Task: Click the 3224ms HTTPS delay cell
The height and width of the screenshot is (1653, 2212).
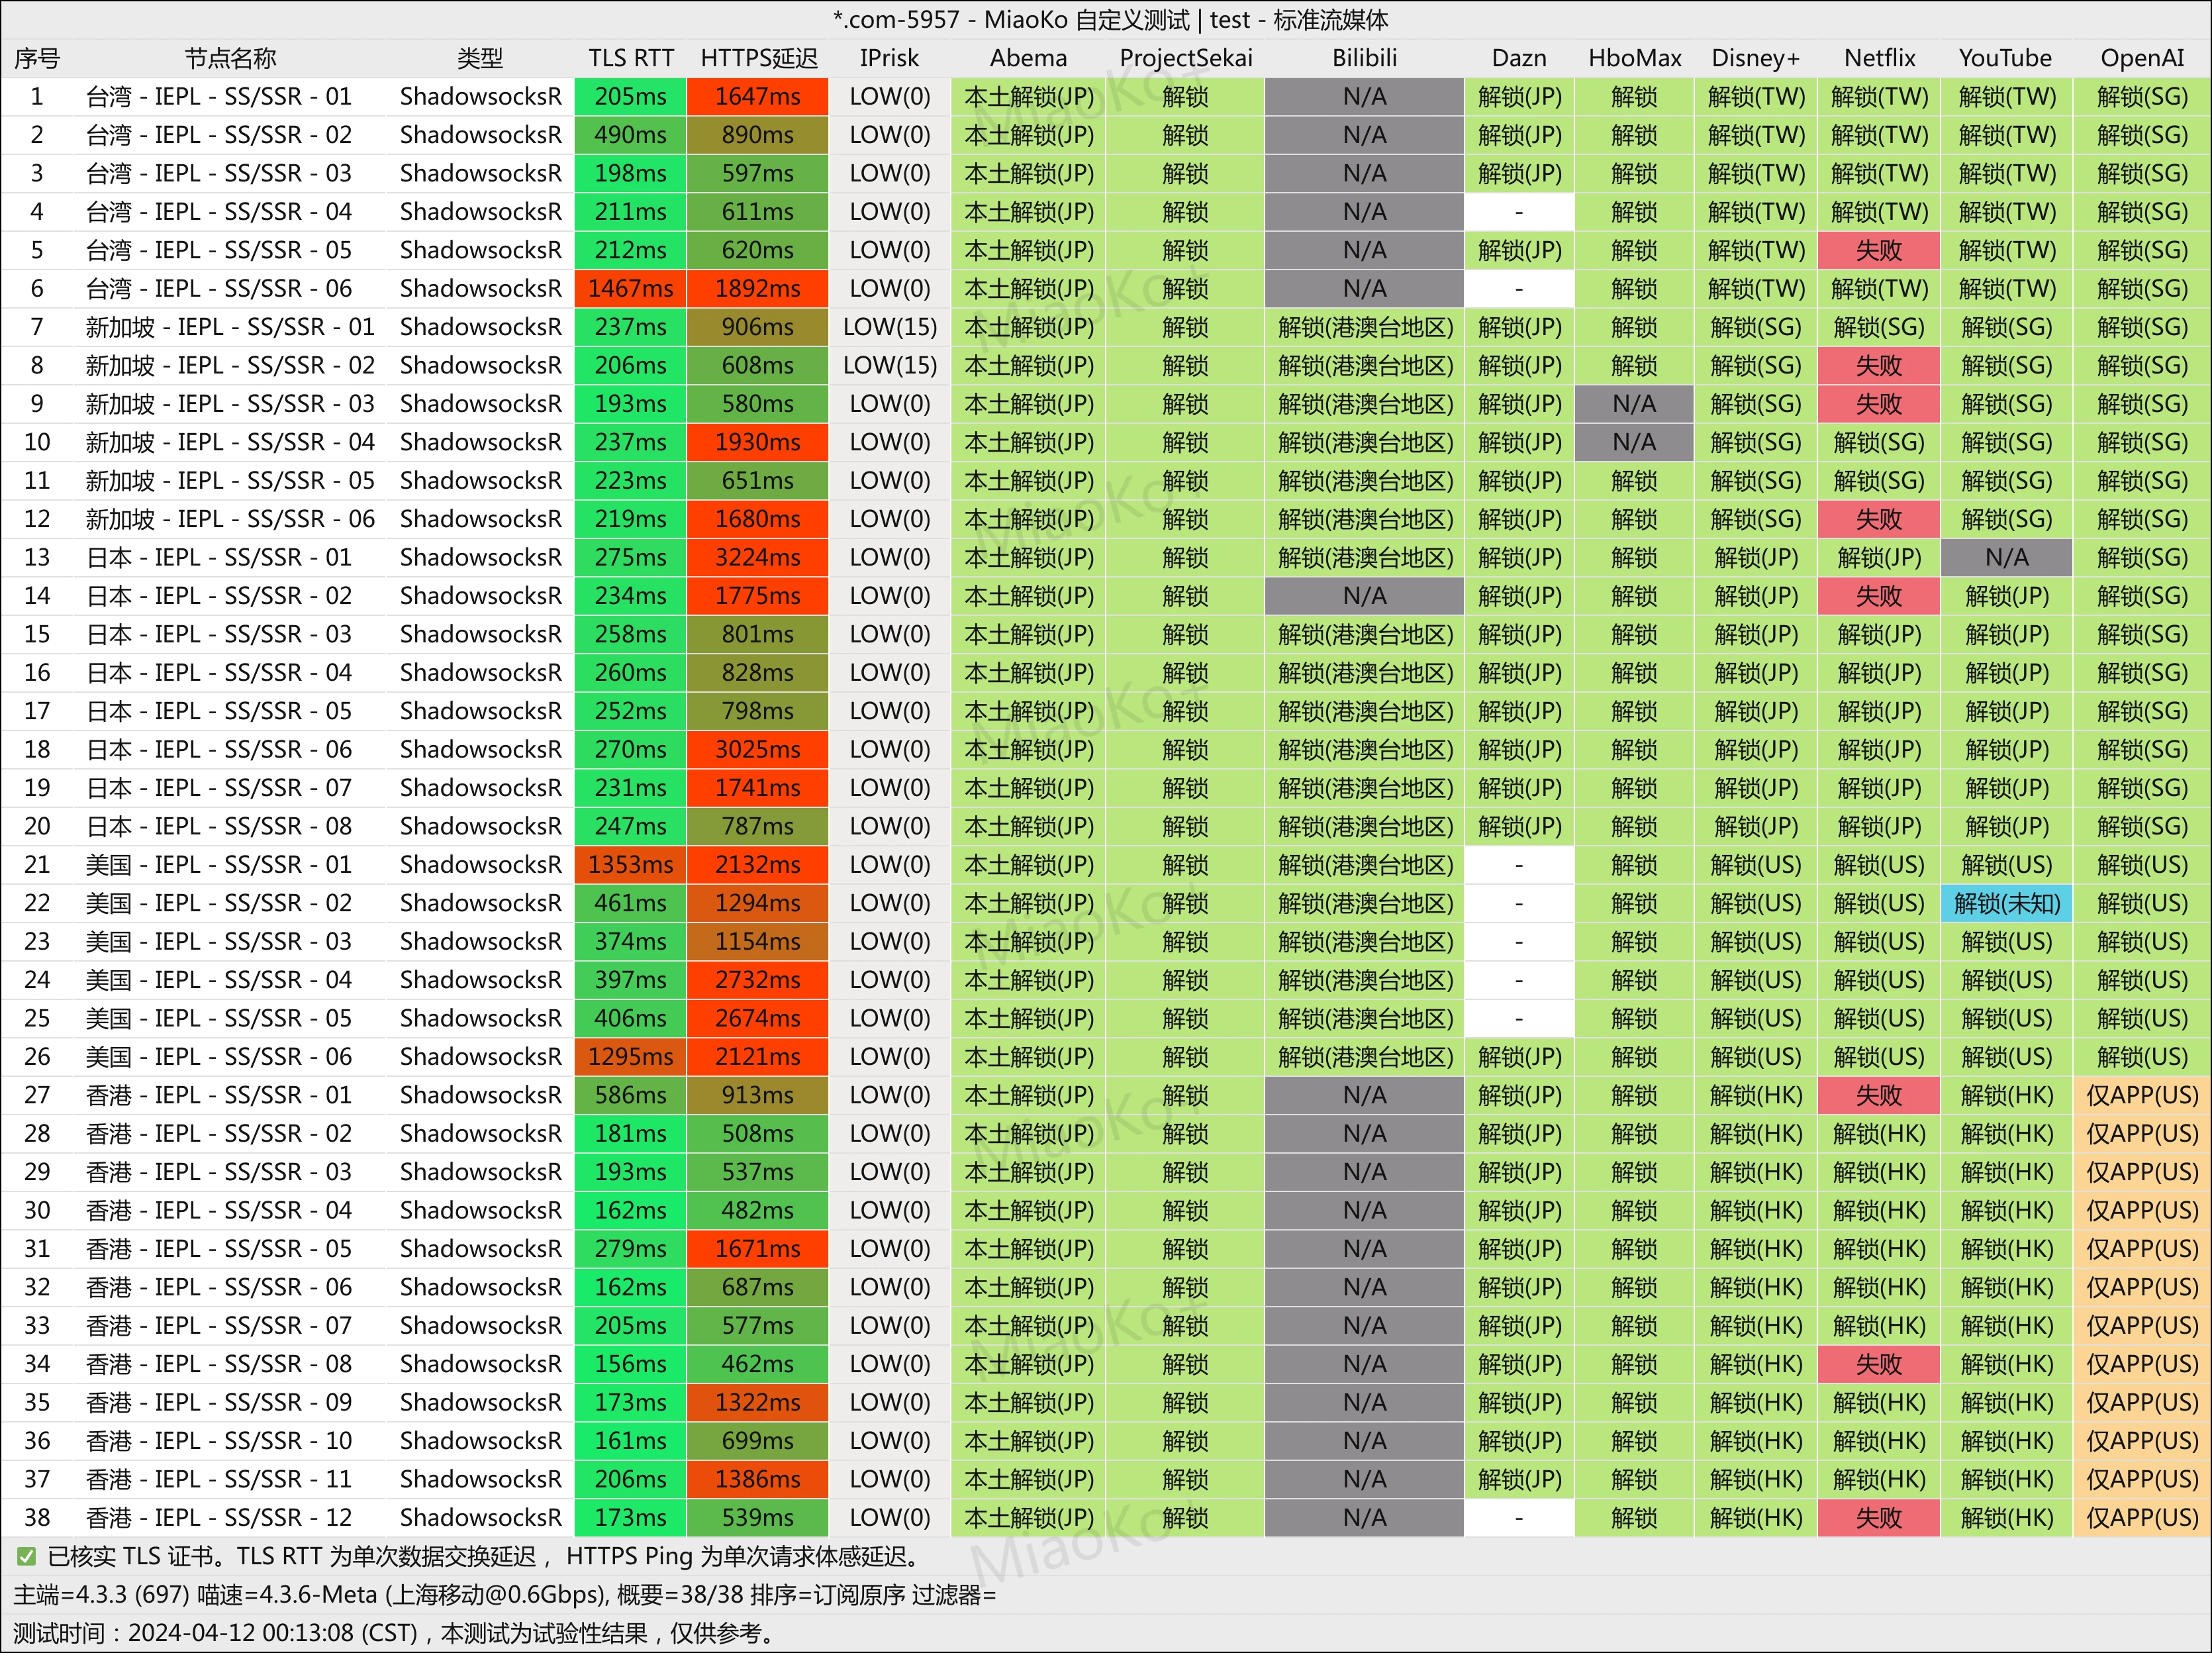Action: [x=758, y=558]
